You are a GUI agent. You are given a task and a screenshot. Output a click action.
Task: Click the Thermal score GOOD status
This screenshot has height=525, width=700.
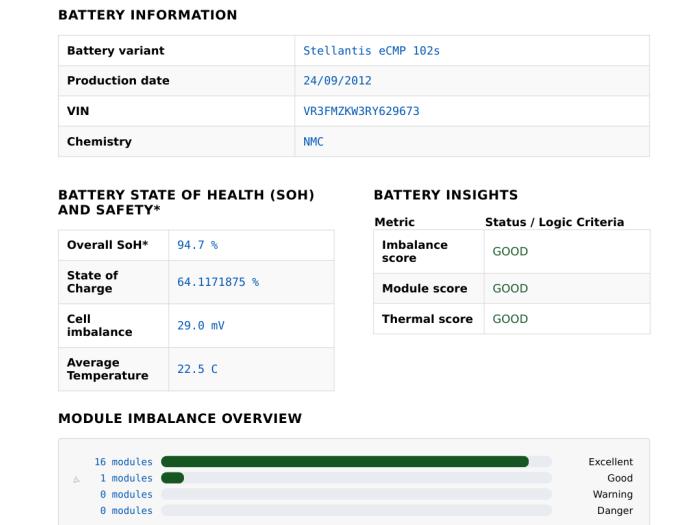tap(510, 319)
